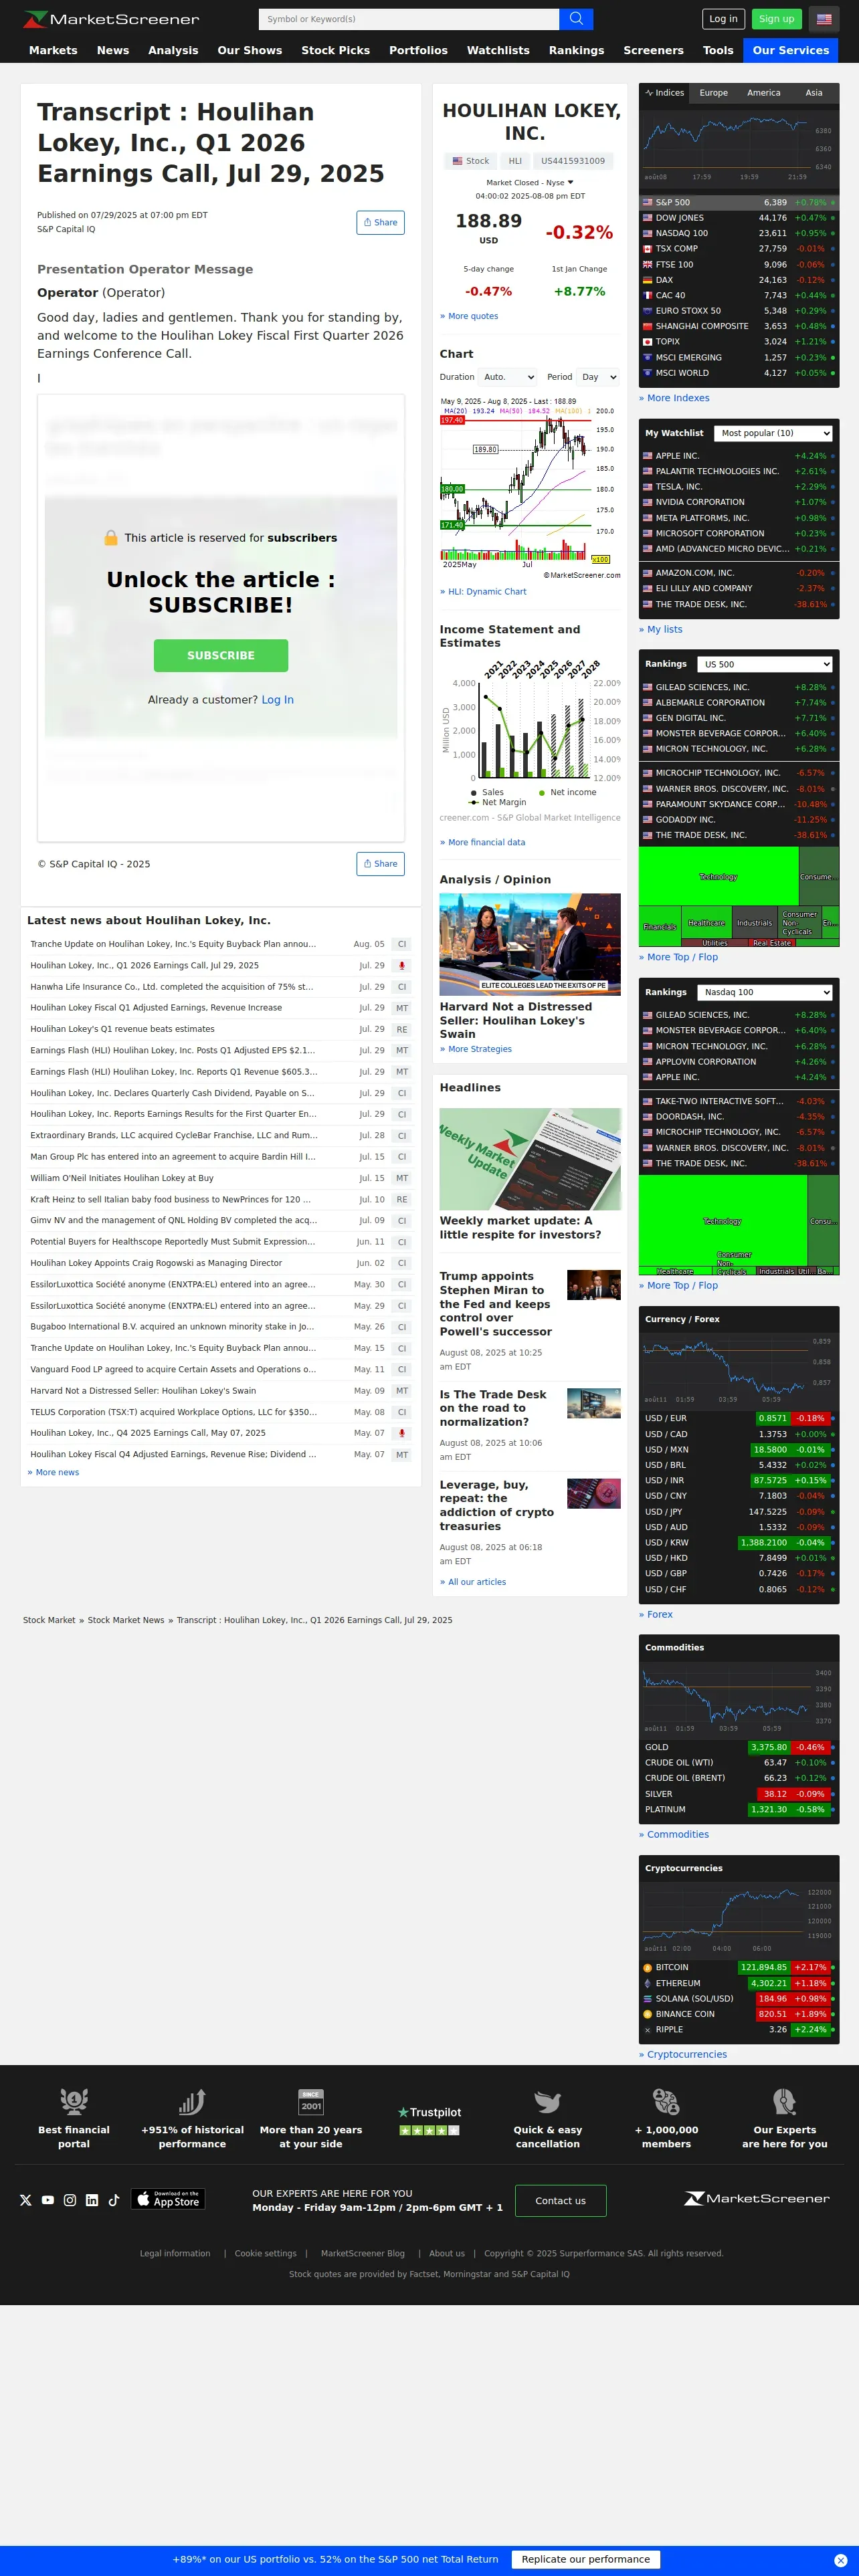Viewport: 859px width, 2576px height.
Task: Open the Instagram icon in the footer
Action: pos(70,2200)
